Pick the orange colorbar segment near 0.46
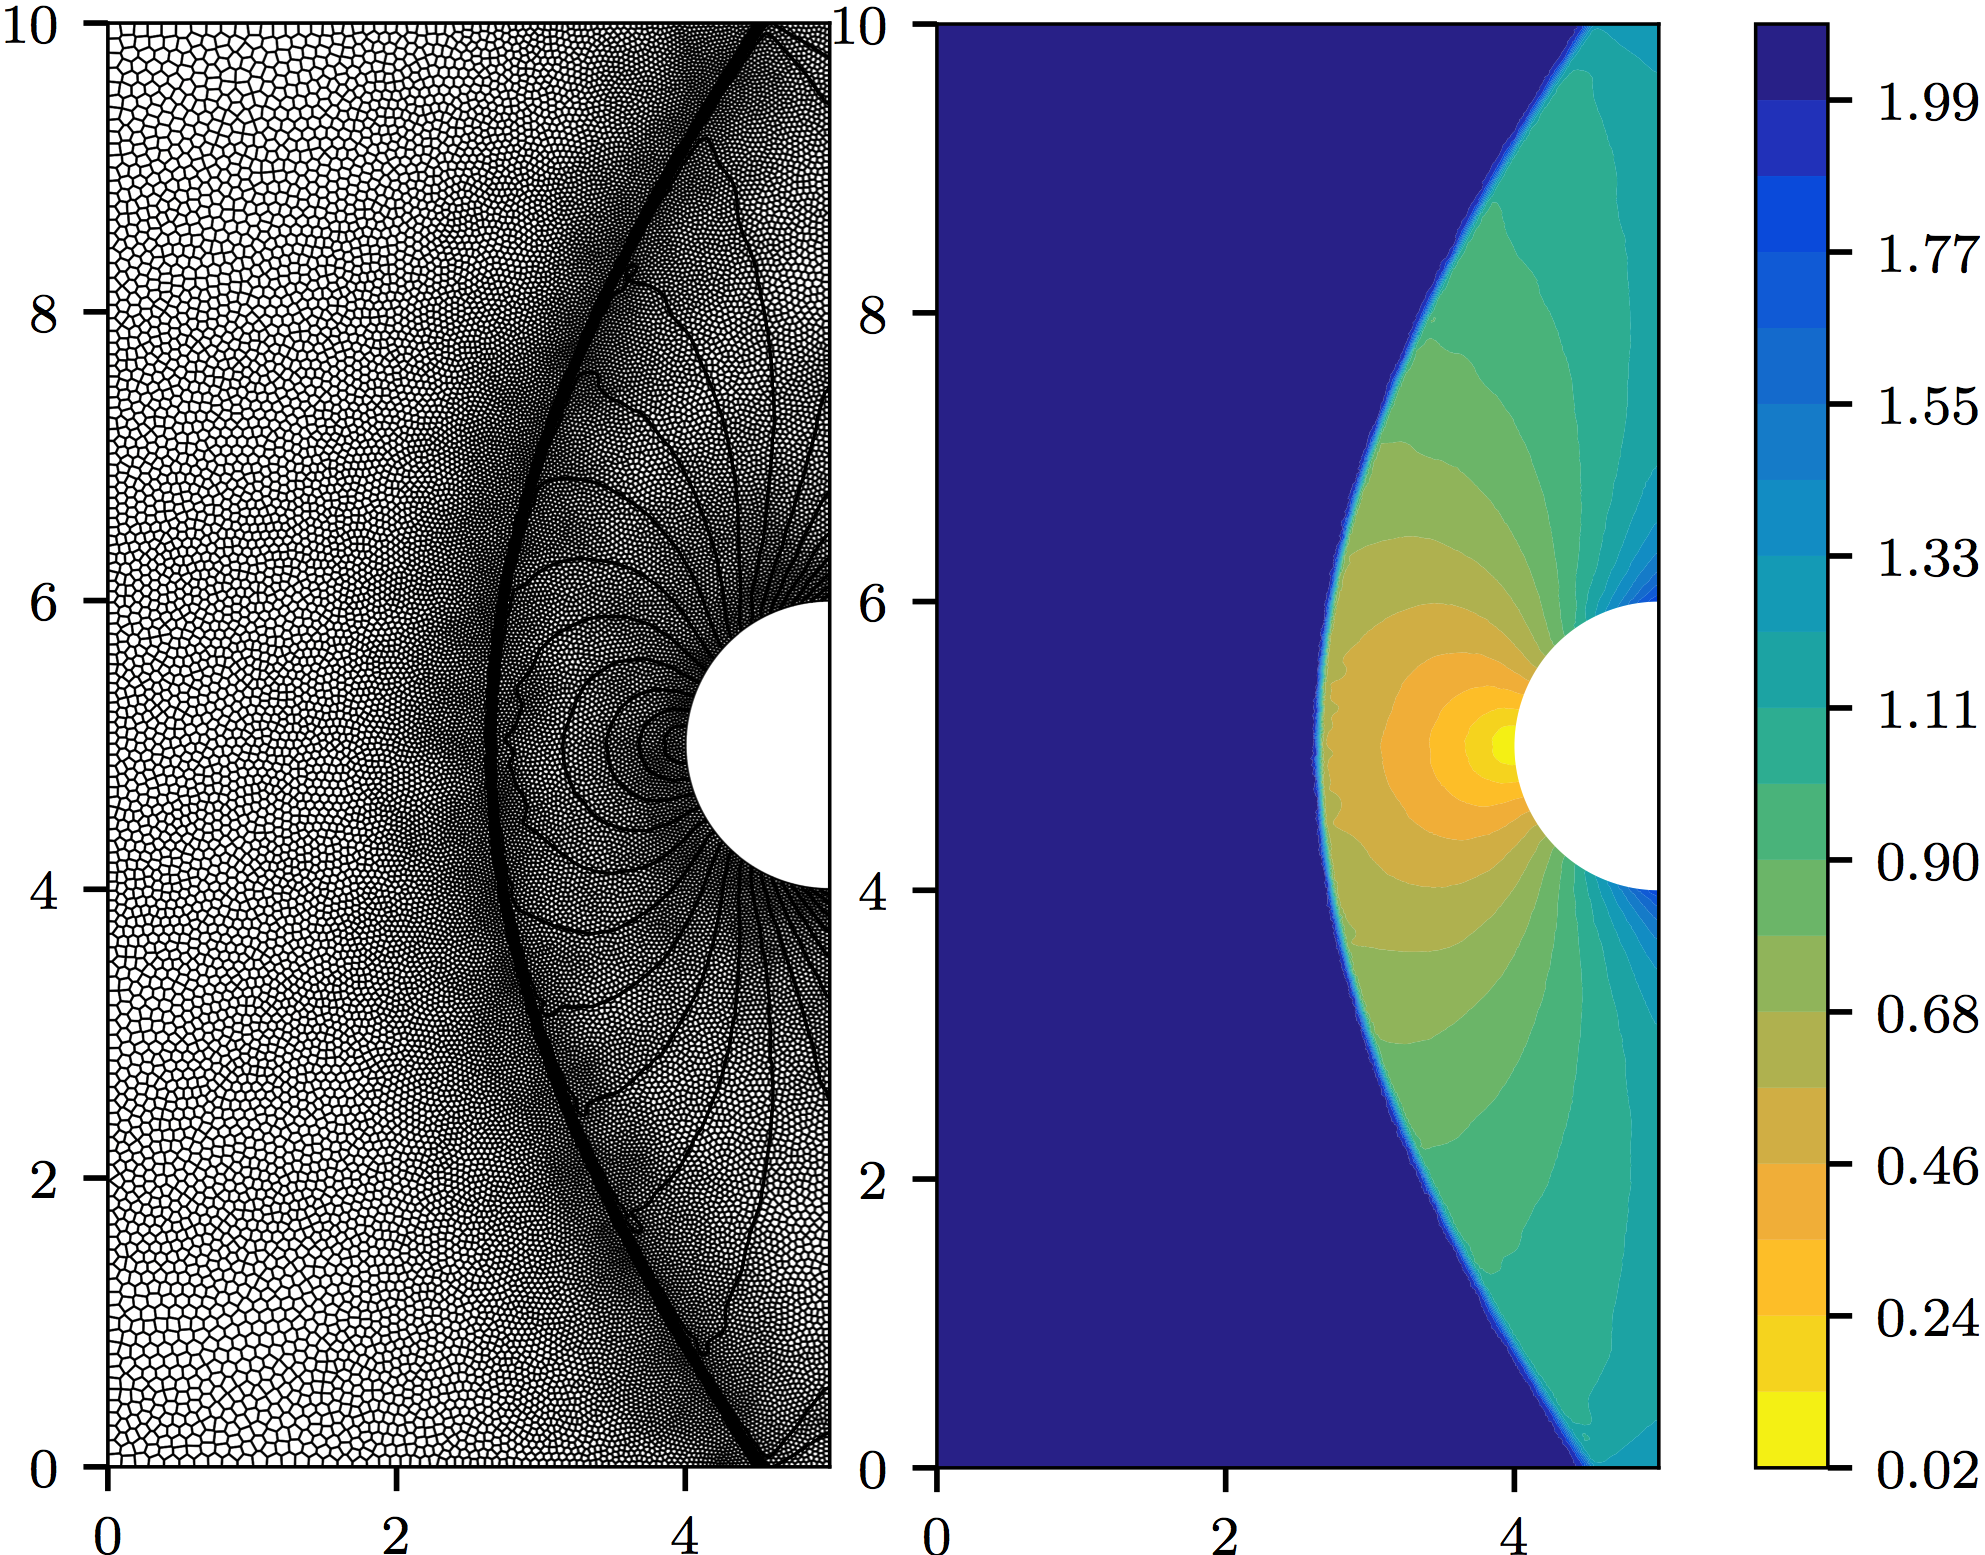This screenshot has width=1985, height=1555. (1791, 1201)
